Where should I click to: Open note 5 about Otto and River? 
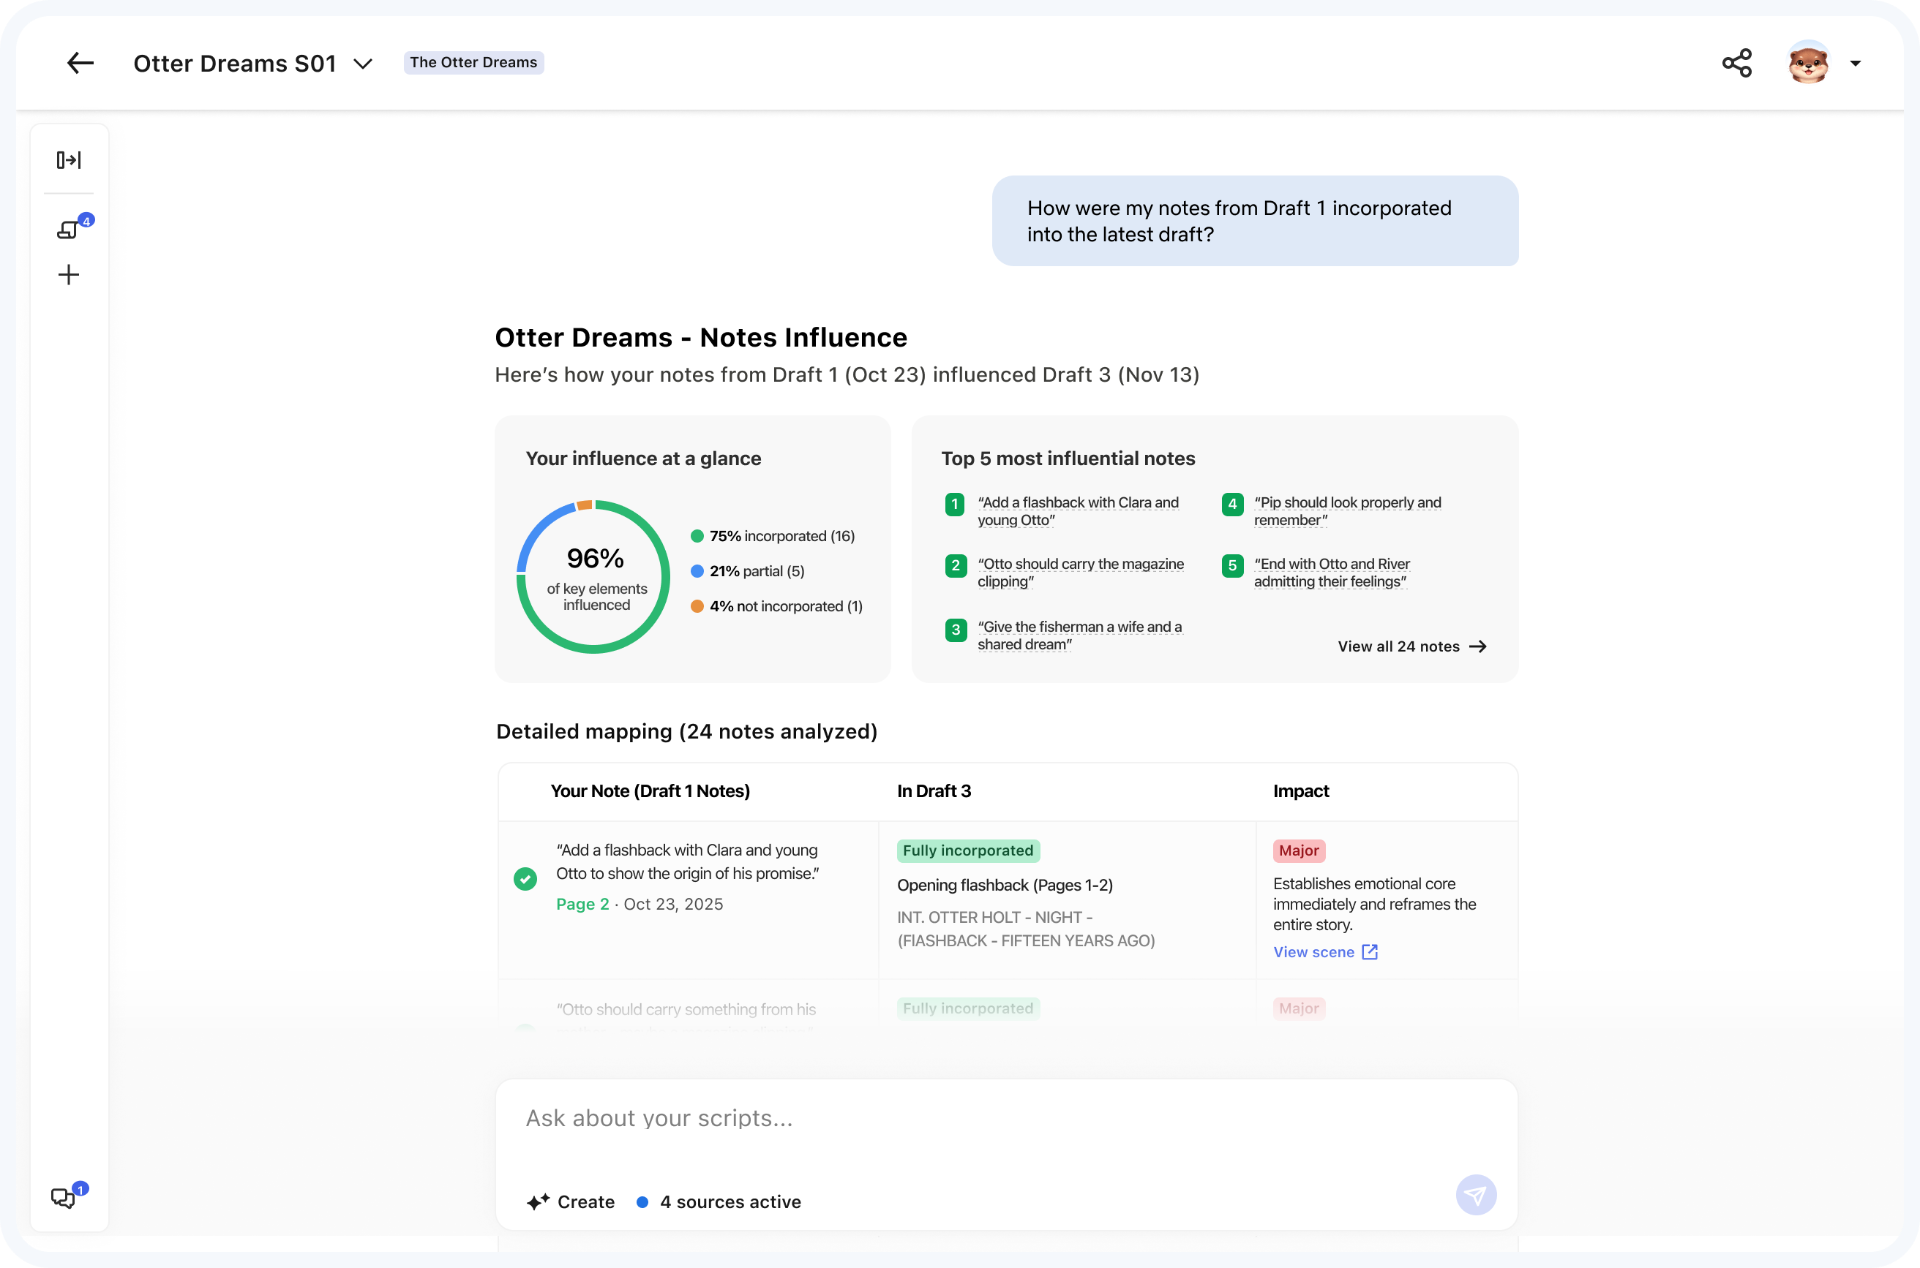tap(1332, 573)
